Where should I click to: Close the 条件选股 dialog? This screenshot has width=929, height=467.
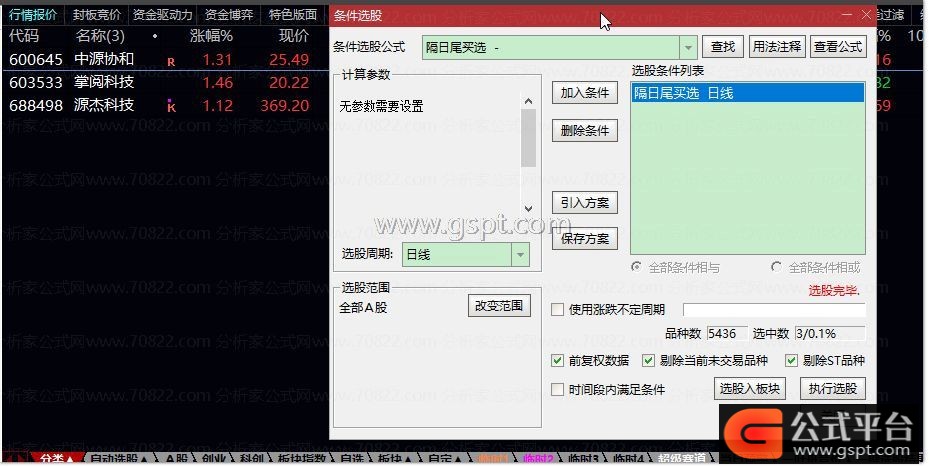[x=865, y=15]
